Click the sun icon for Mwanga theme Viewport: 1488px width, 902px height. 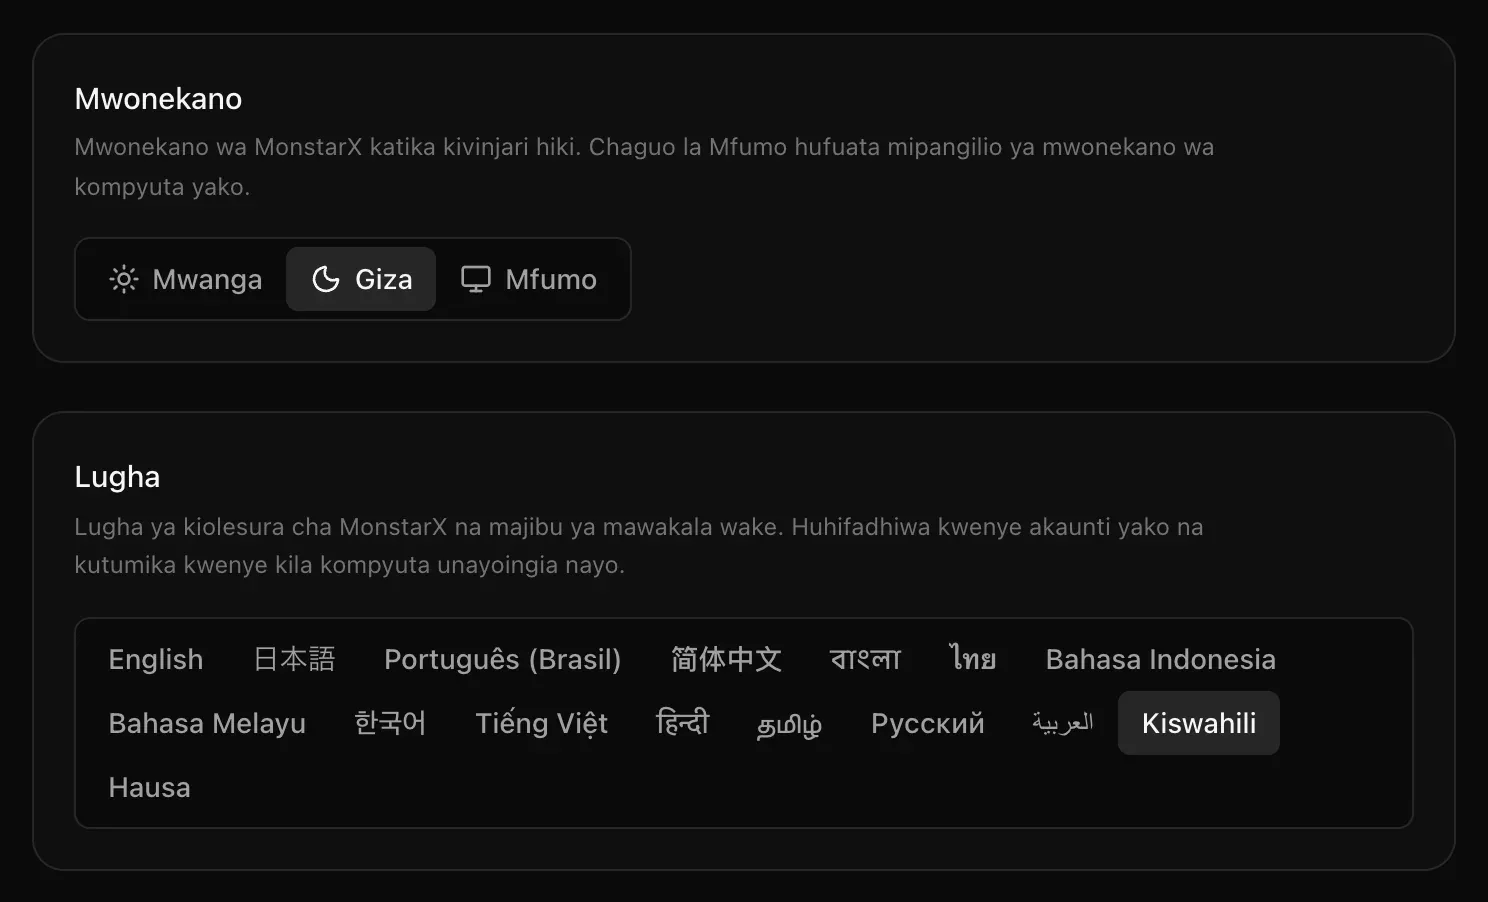coord(124,279)
